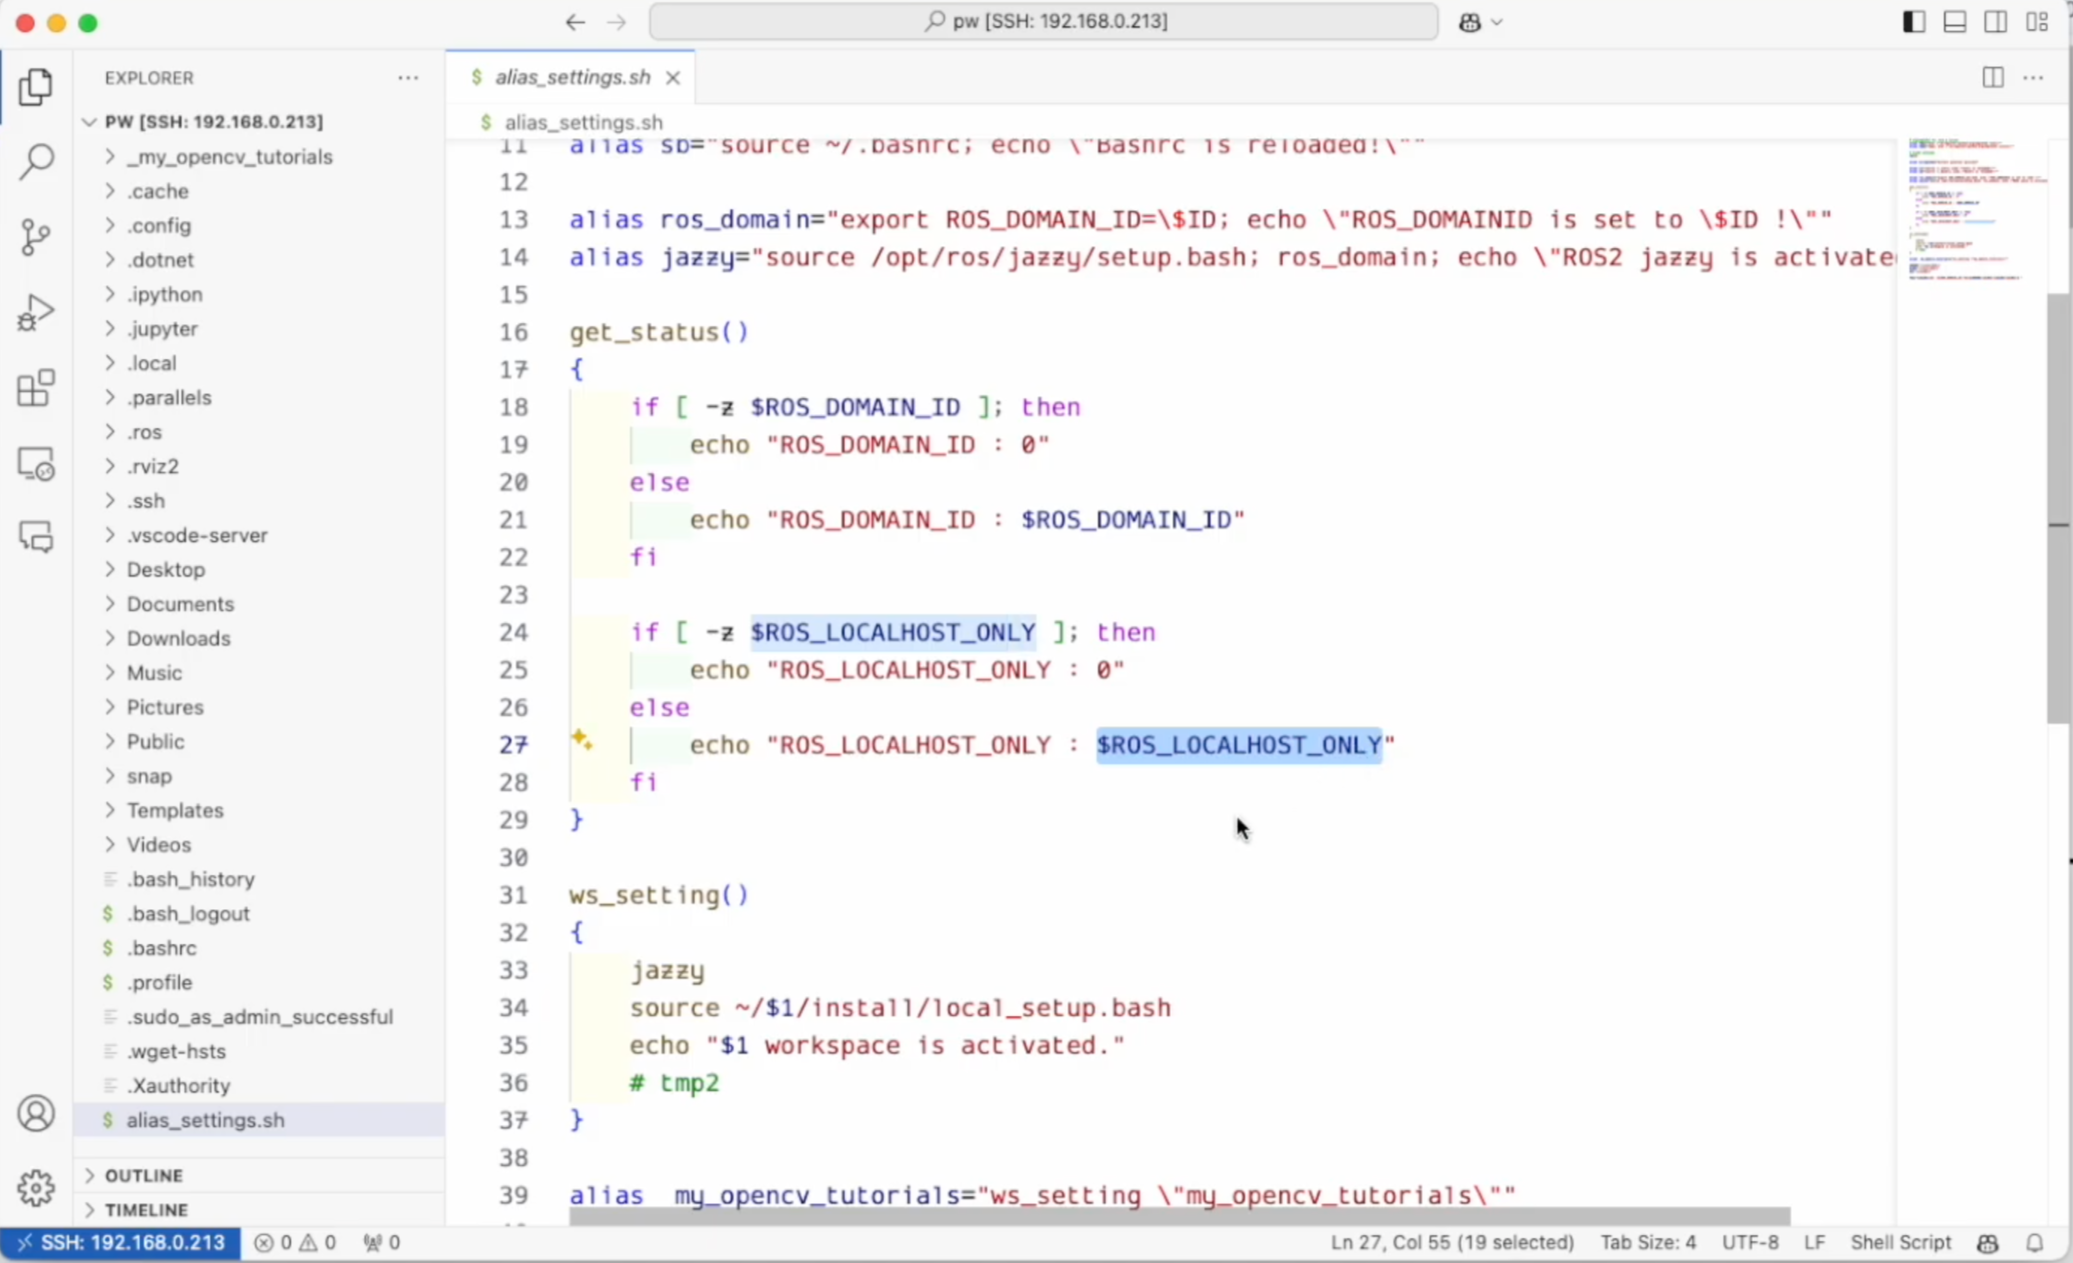Select the alias_settings.sh editor tab
Screen dimensions: 2073x1263
571,77
